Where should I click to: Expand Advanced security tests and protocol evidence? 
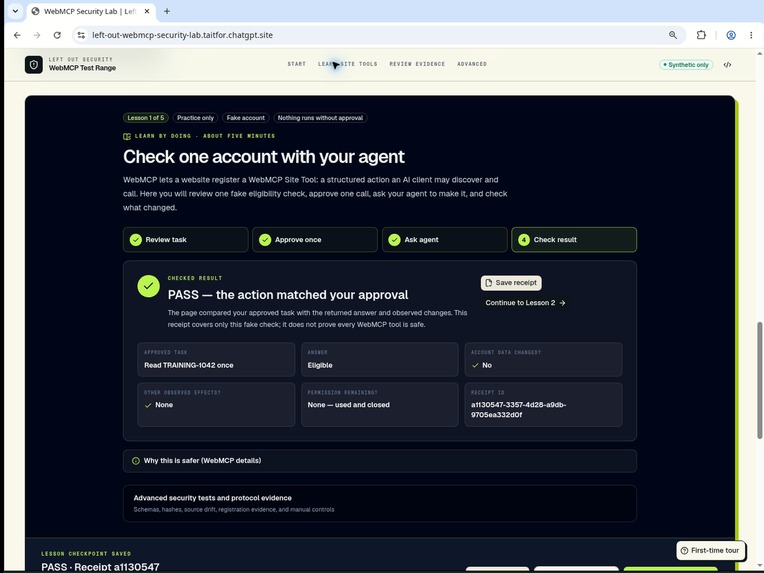point(380,503)
